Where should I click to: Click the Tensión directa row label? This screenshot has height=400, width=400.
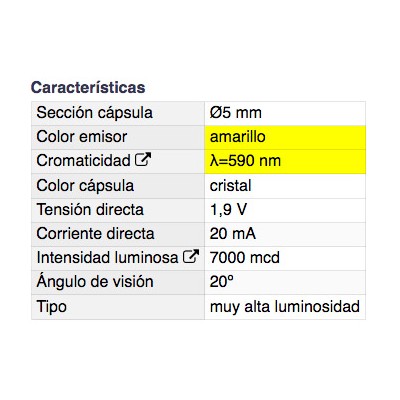click(x=90, y=210)
